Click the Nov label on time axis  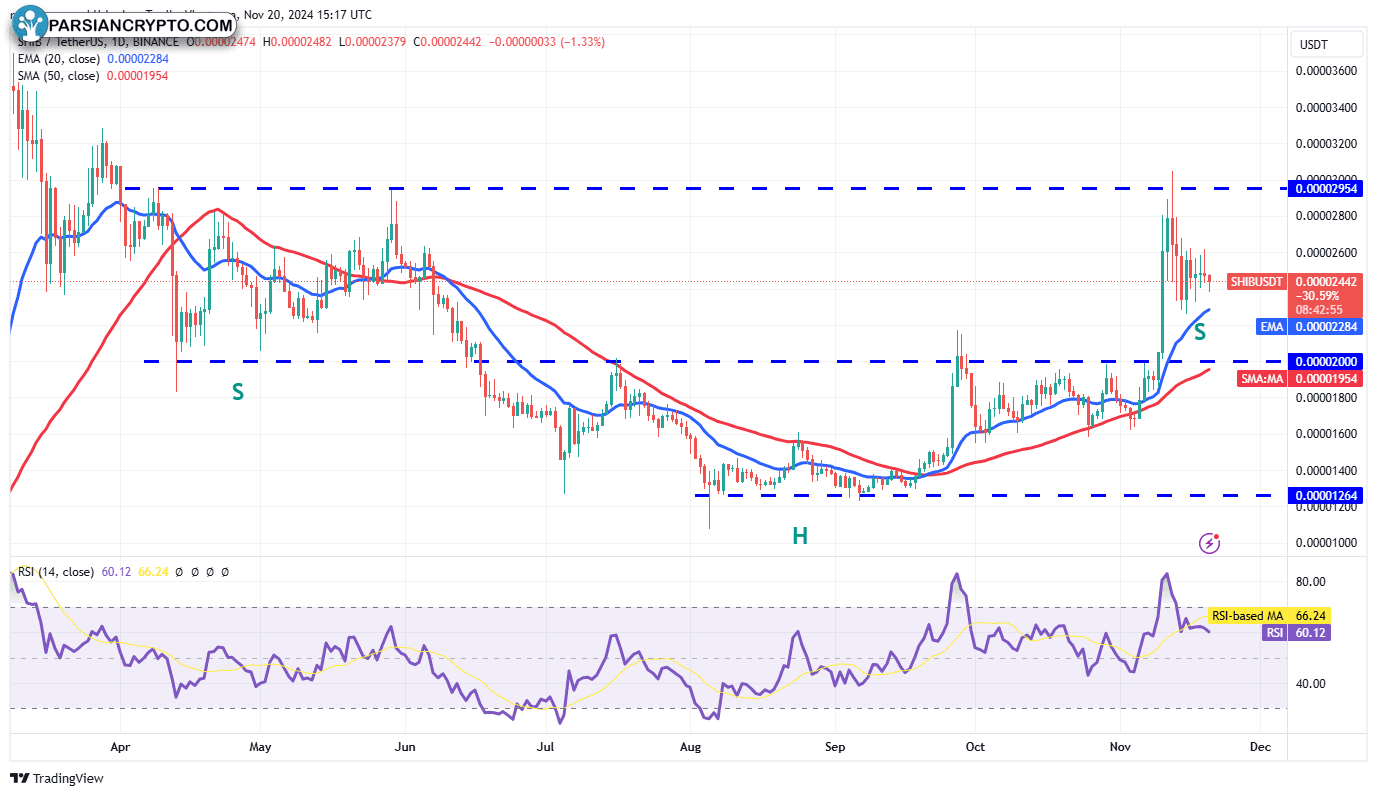click(1120, 746)
